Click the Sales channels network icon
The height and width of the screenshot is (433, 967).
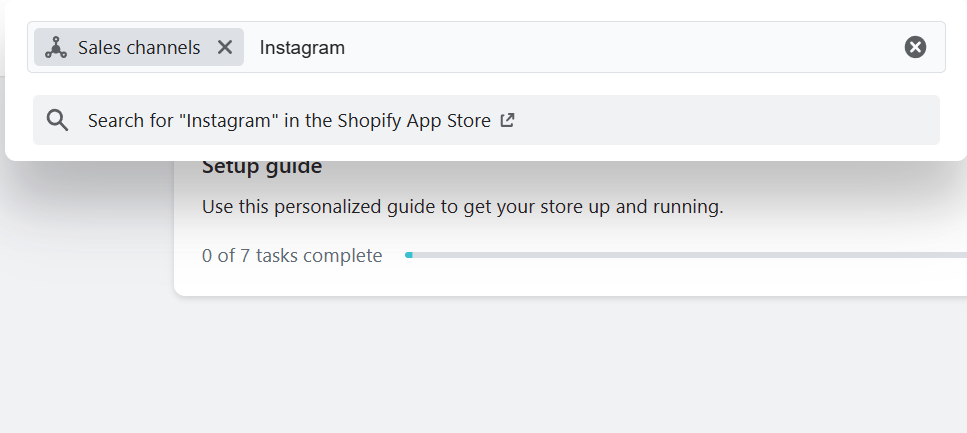pos(56,47)
